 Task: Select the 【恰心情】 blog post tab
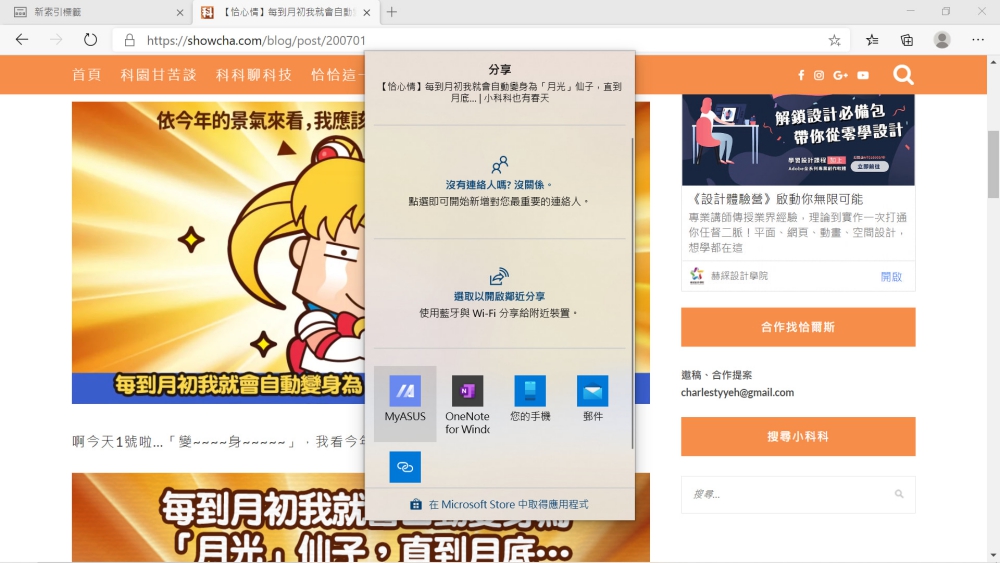(x=286, y=12)
